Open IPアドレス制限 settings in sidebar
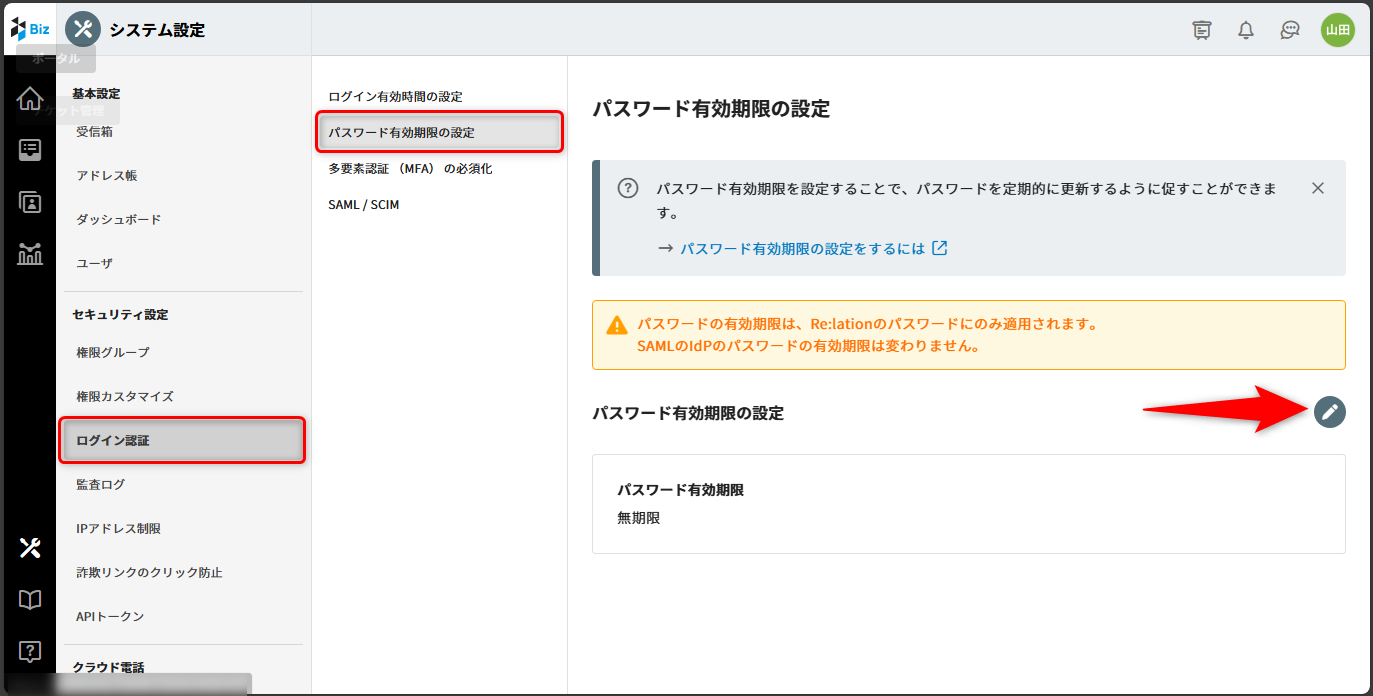1373x696 pixels. point(118,529)
